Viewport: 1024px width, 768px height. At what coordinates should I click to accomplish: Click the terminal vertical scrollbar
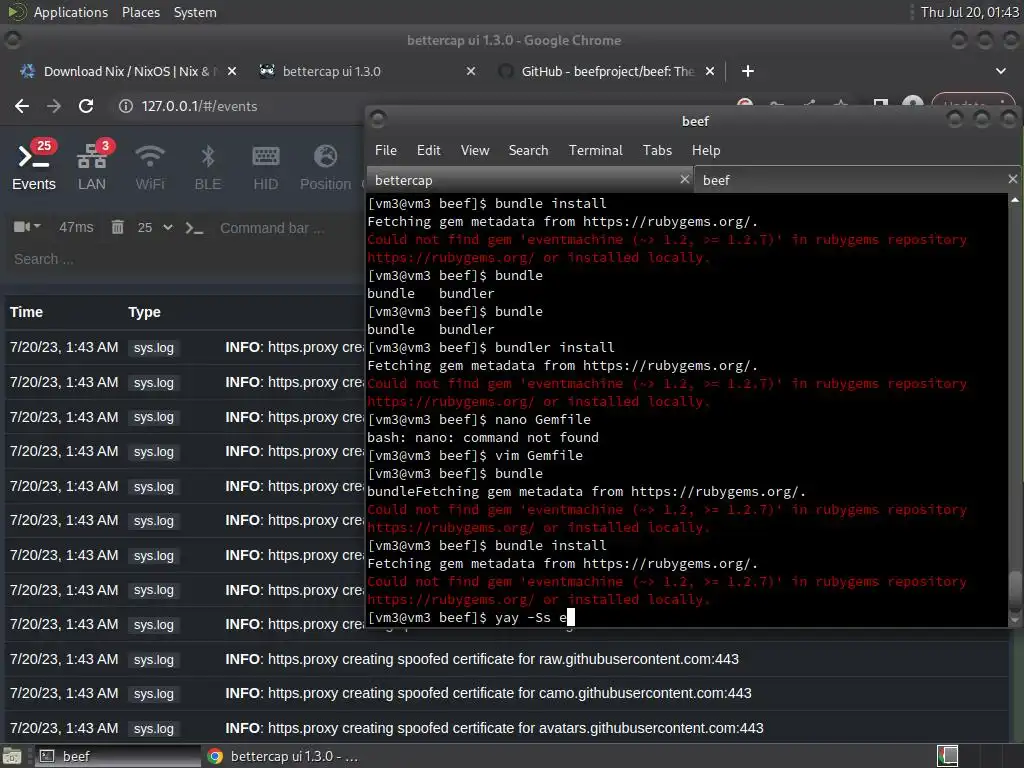(x=1014, y=411)
